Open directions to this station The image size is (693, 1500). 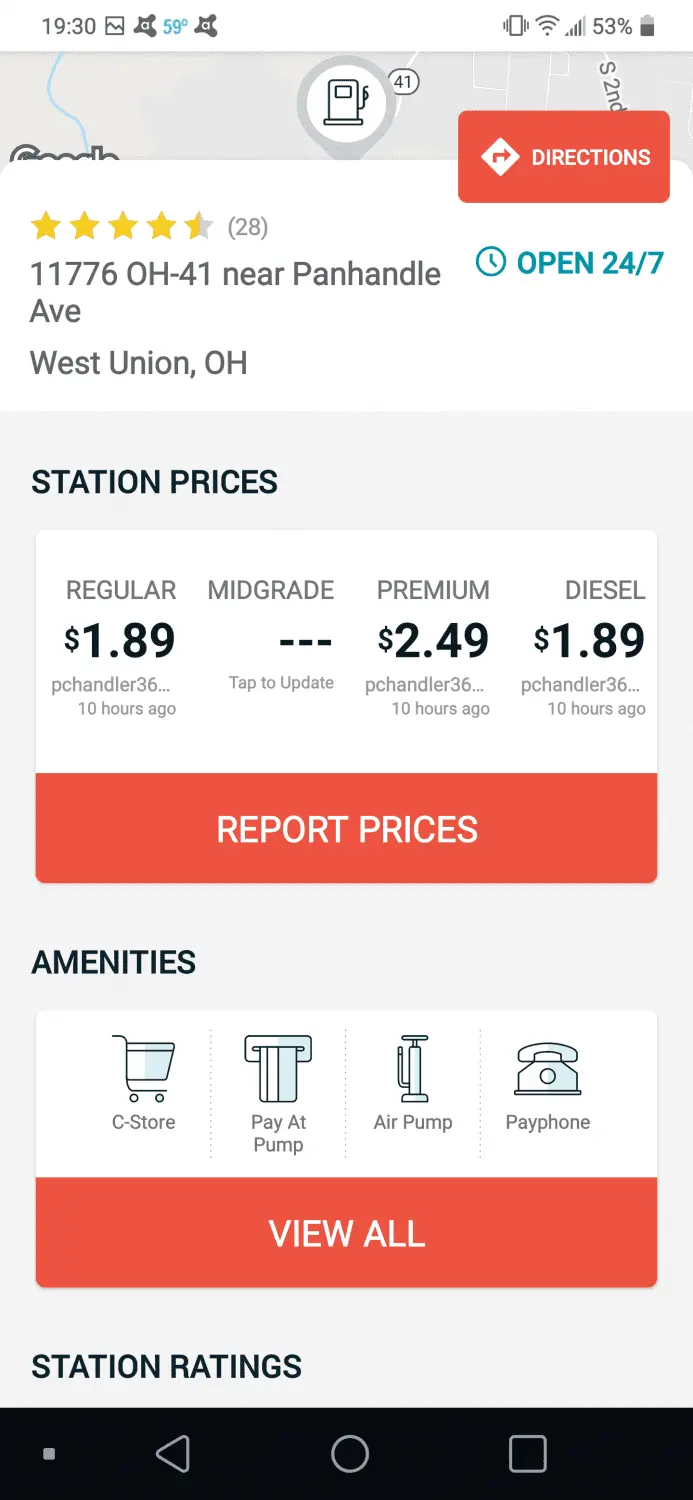[564, 157]
